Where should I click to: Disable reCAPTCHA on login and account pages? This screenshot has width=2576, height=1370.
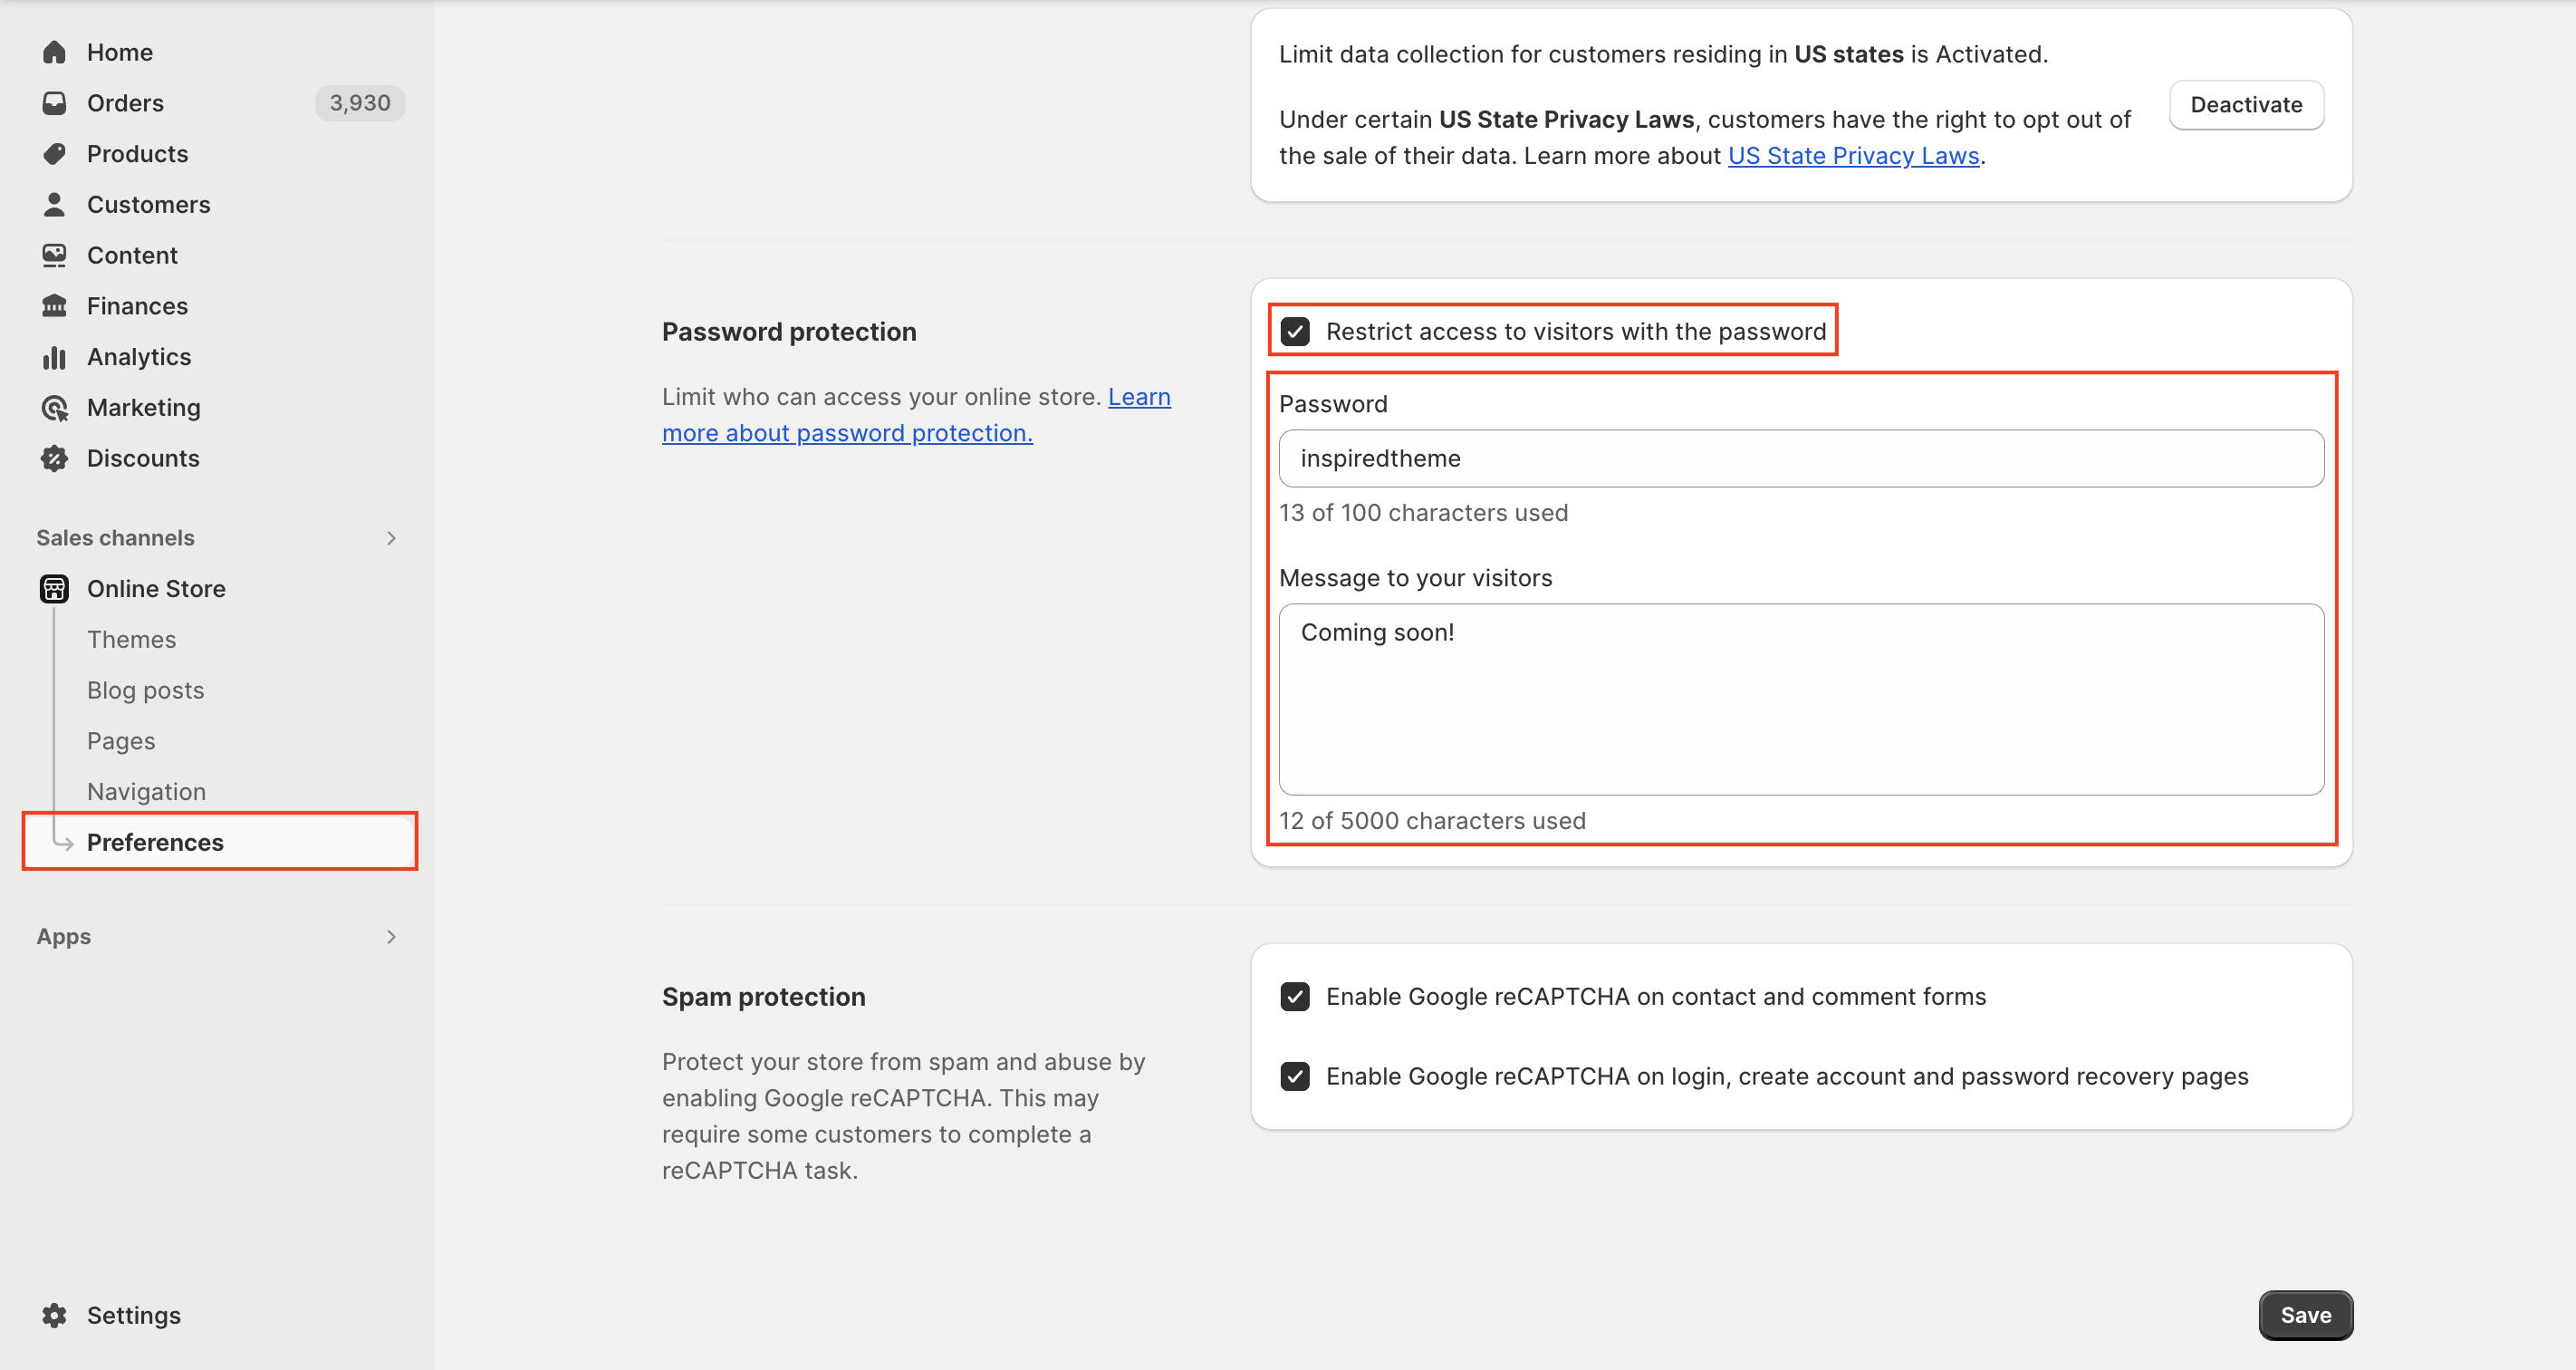1295,1077
